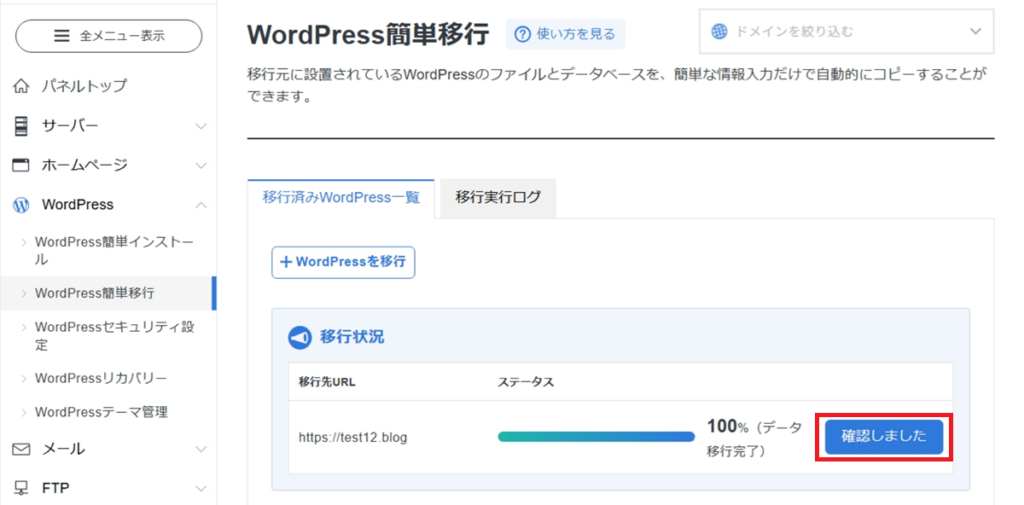
Task: Click the server icon in sidebar
Action: click(x=21, y=126)
